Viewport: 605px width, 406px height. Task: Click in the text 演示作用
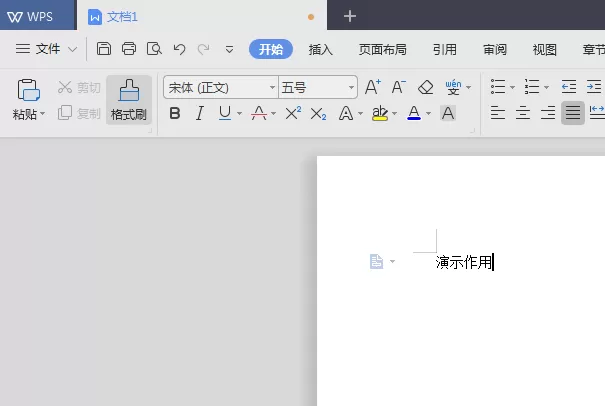pos(464,262)
